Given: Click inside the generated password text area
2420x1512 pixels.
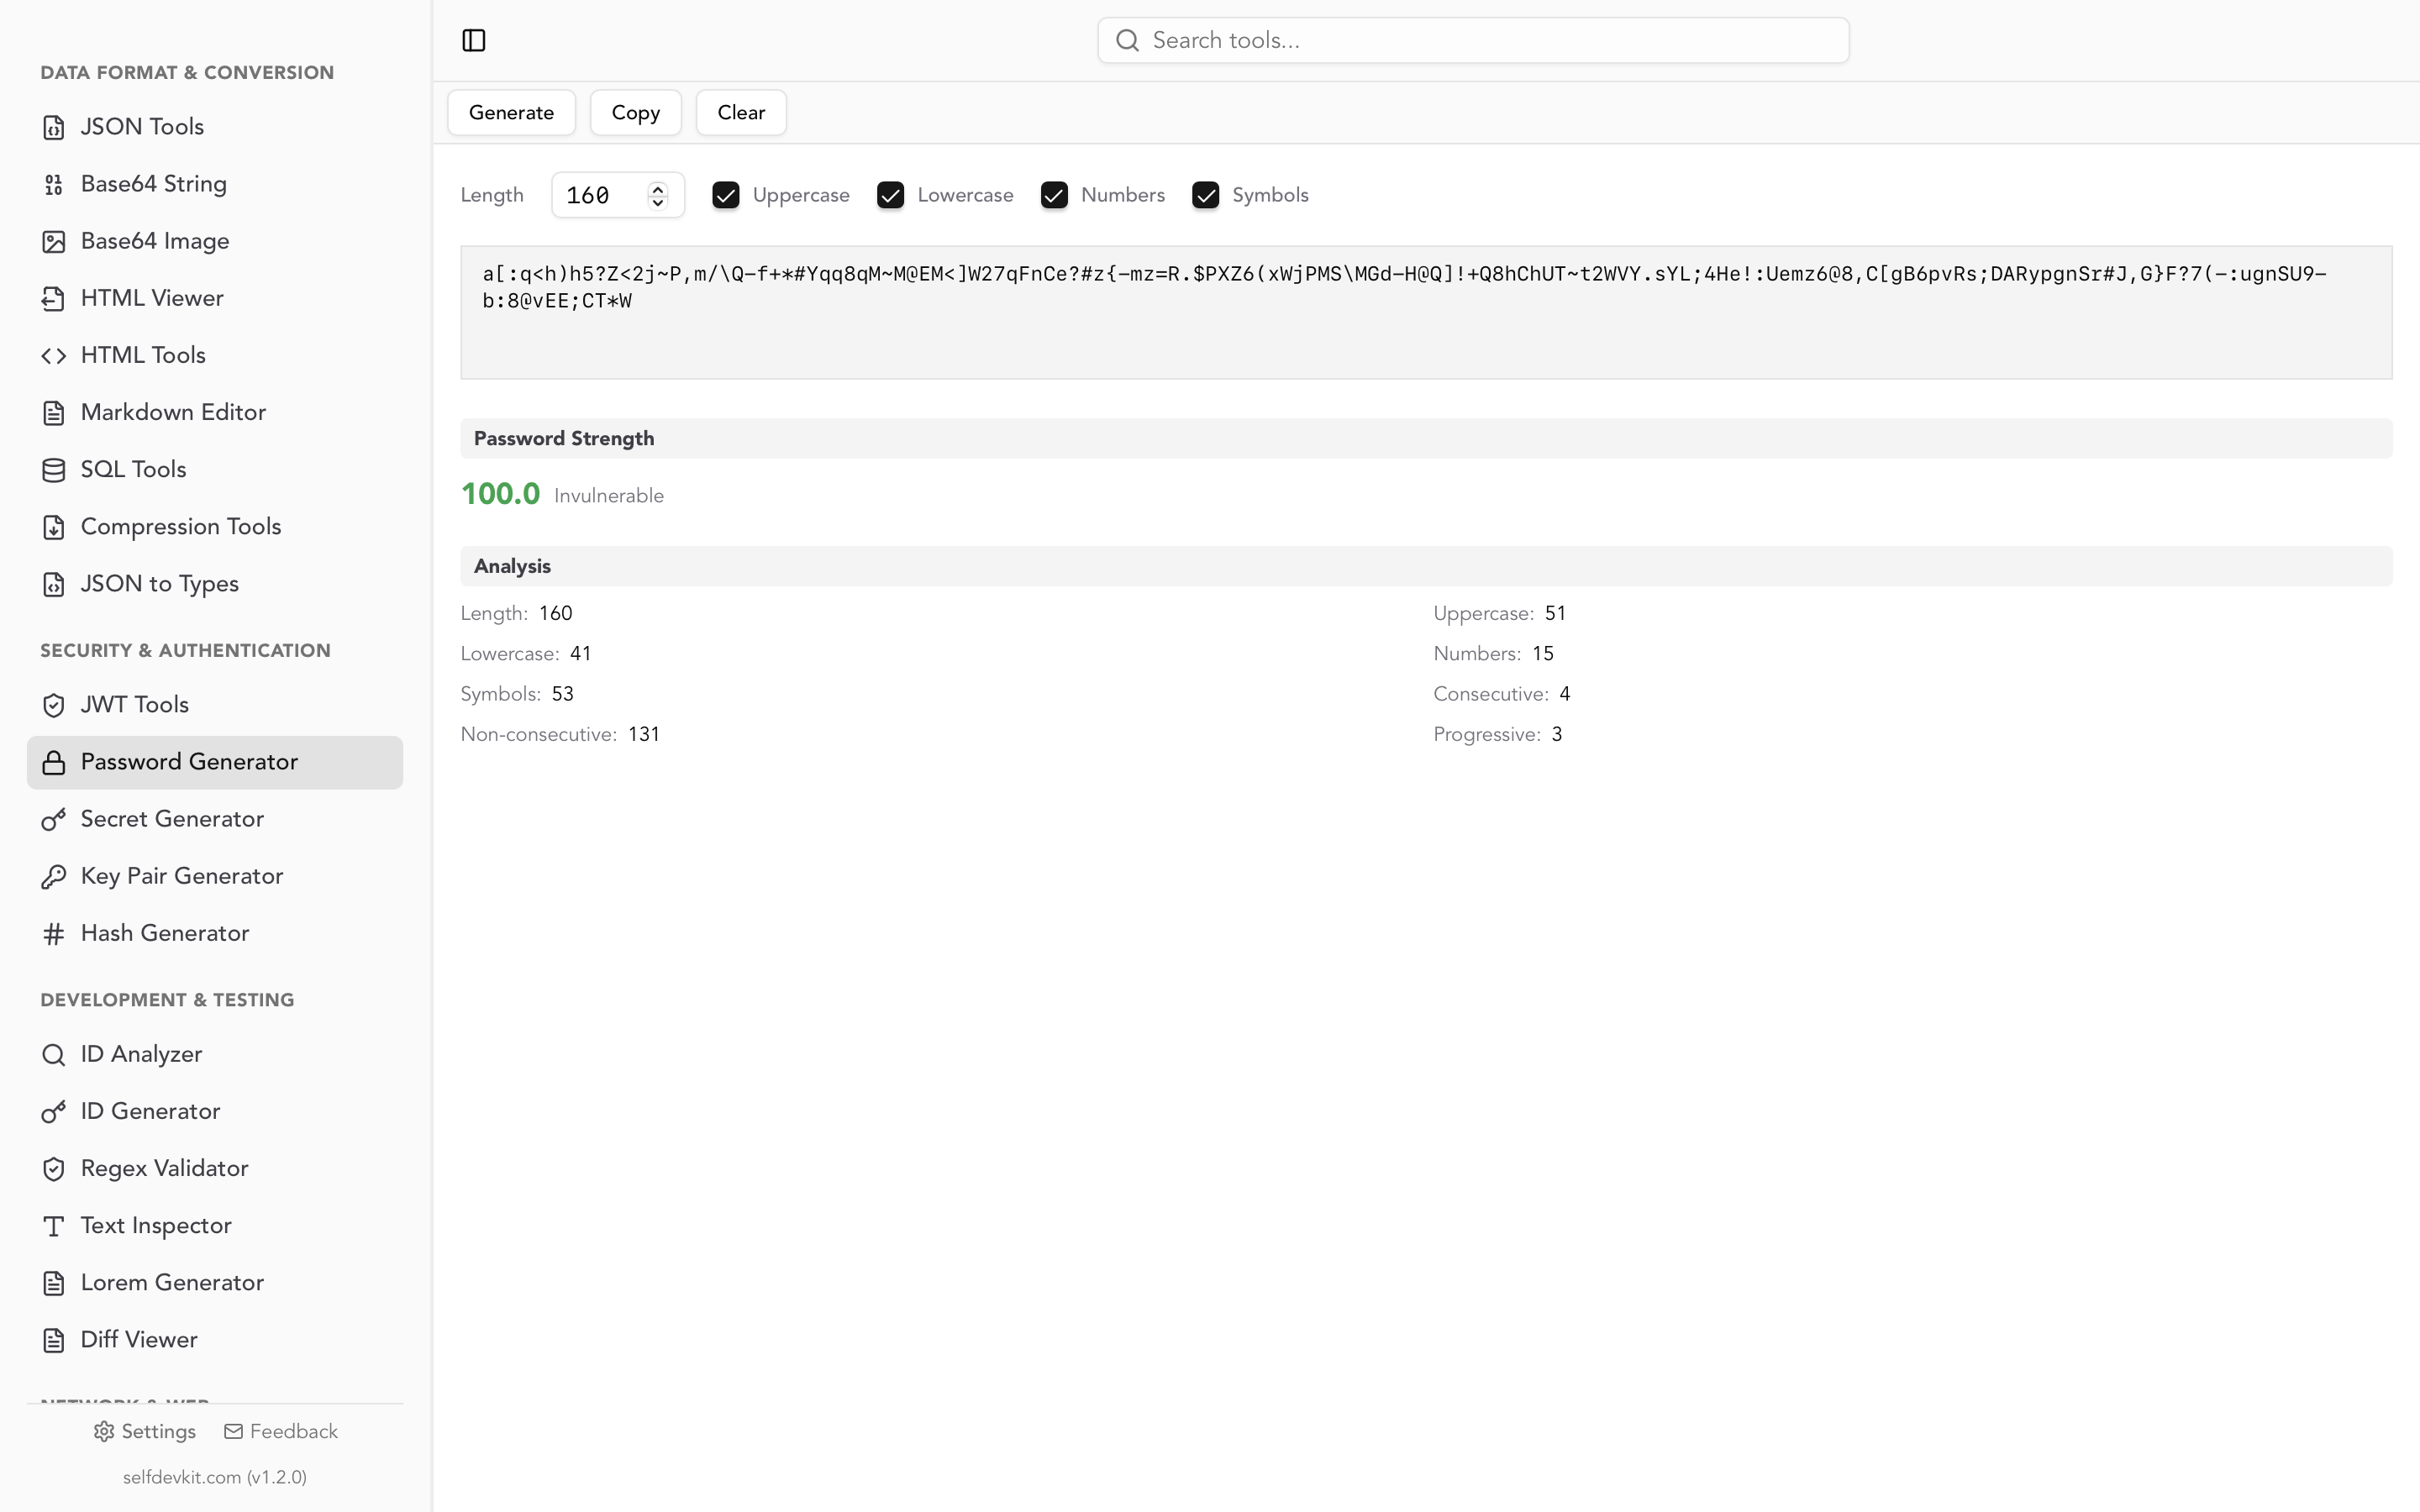Looking at the screenshot, I should click(1426, 312).
